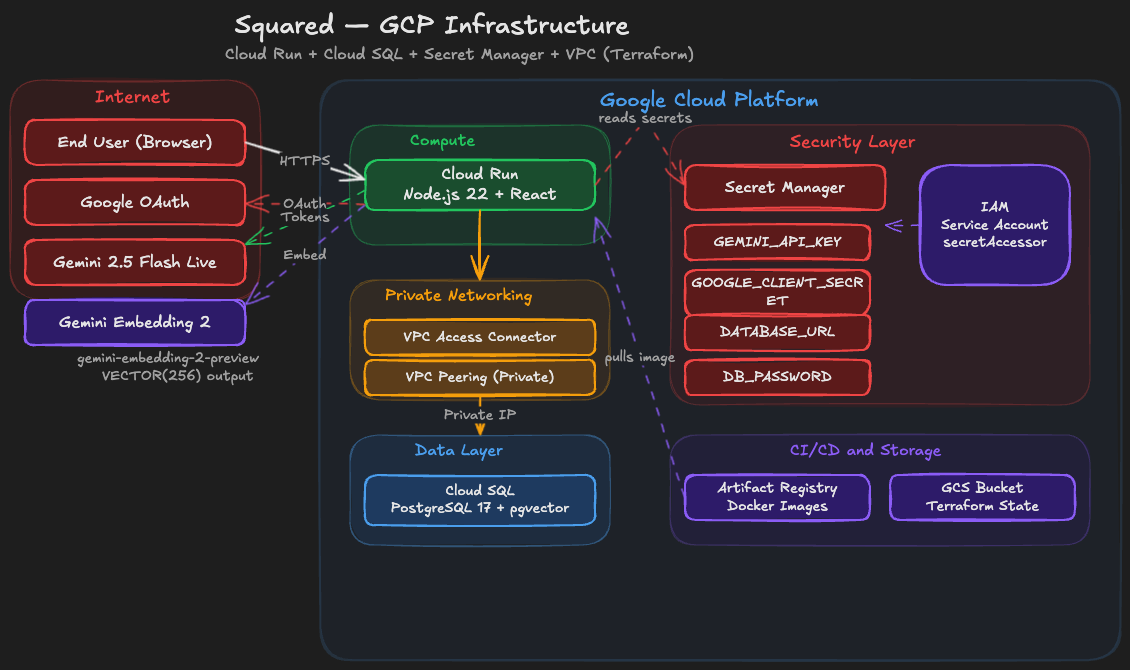Select the DATABASE_URL secret box
The height and width of the screenshot is (670, 1130).
pos(778,332)
